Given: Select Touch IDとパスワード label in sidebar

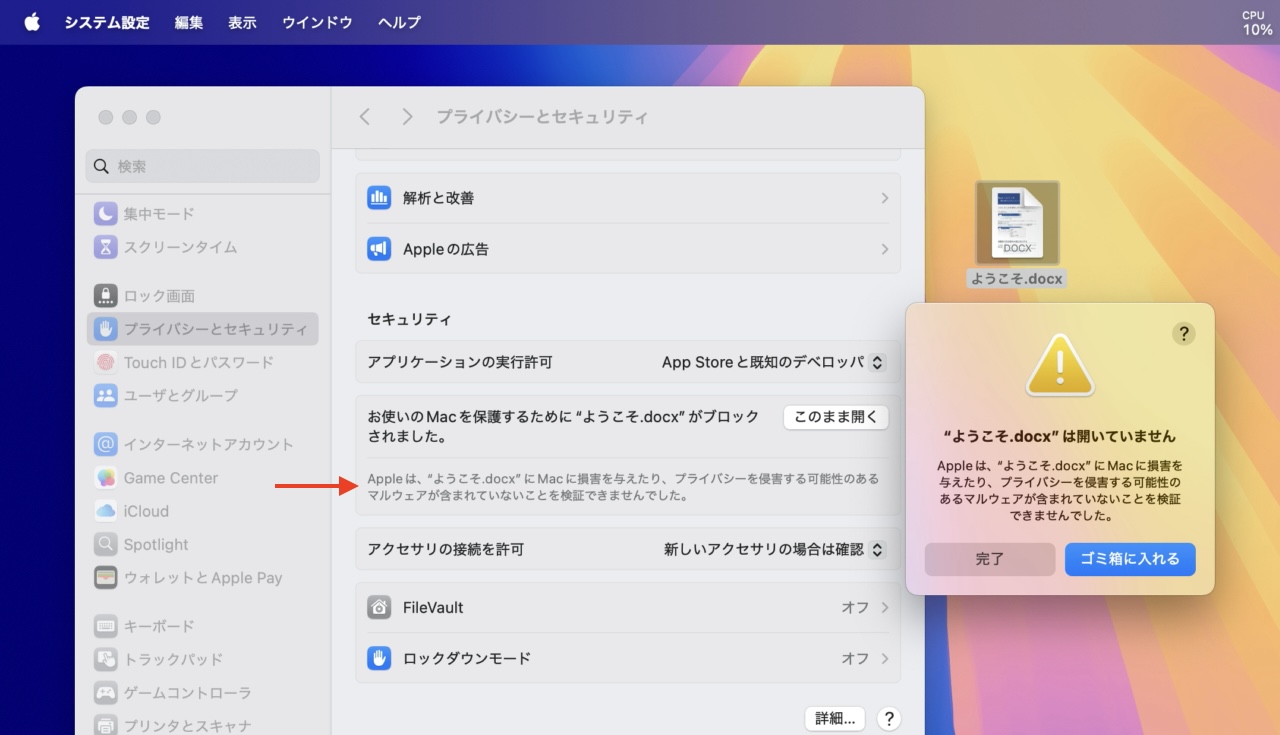Looking at the screenshot, I should pyautogui.click(x=198, y=362).
